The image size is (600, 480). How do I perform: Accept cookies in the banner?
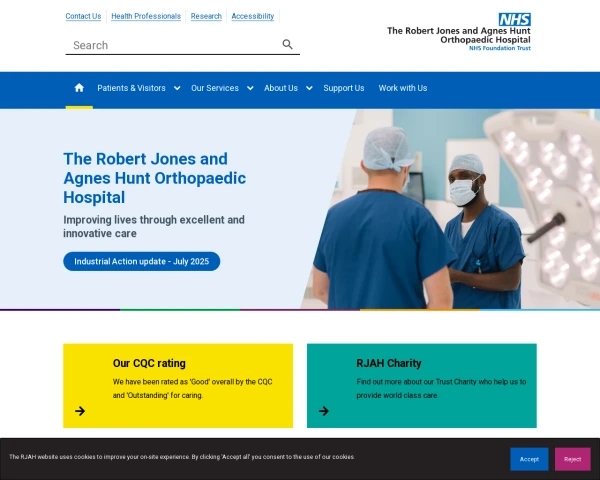pos(529,459)
